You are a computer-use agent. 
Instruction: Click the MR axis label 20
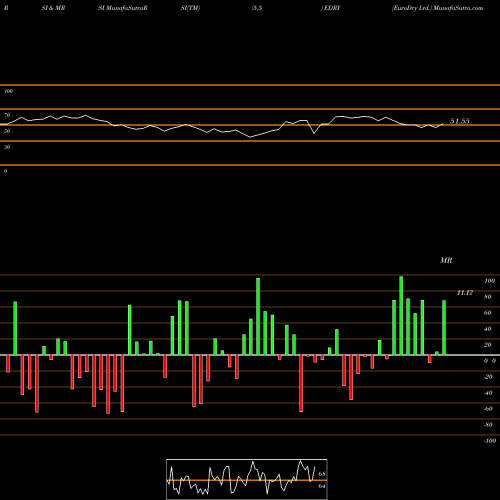pos(487,345)
